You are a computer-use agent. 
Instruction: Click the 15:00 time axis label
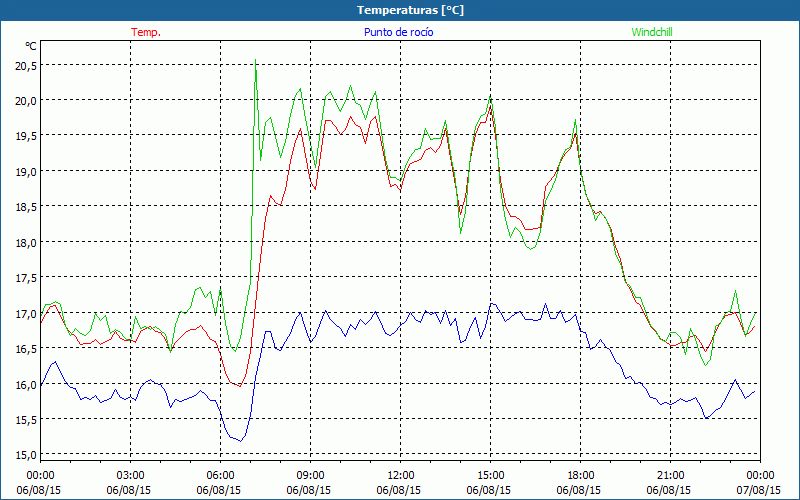point(490,476)
